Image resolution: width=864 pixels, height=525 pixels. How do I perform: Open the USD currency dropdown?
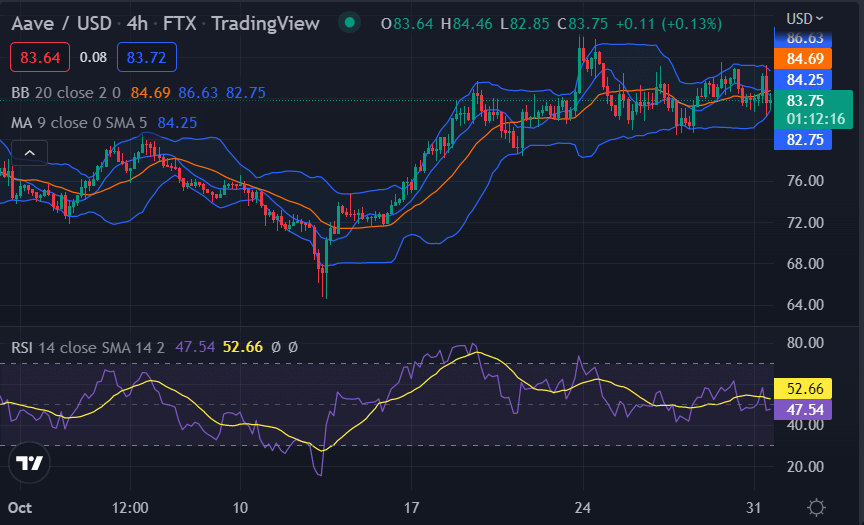coord(805,19)
